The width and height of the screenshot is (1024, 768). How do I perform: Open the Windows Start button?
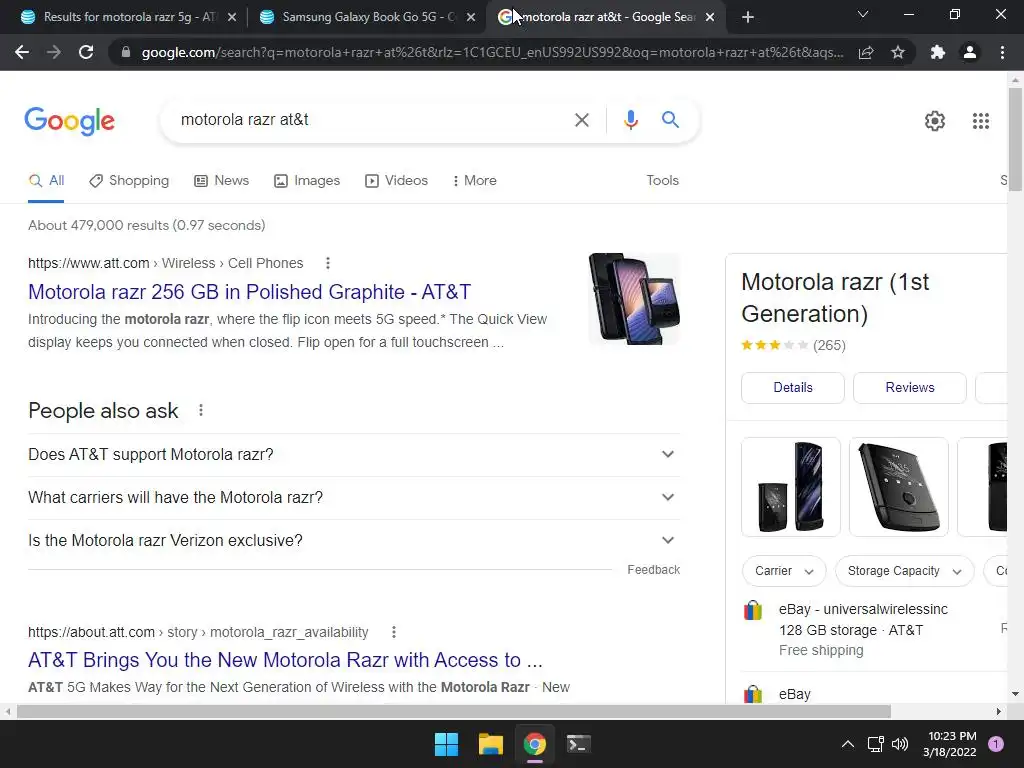(447, 744)
